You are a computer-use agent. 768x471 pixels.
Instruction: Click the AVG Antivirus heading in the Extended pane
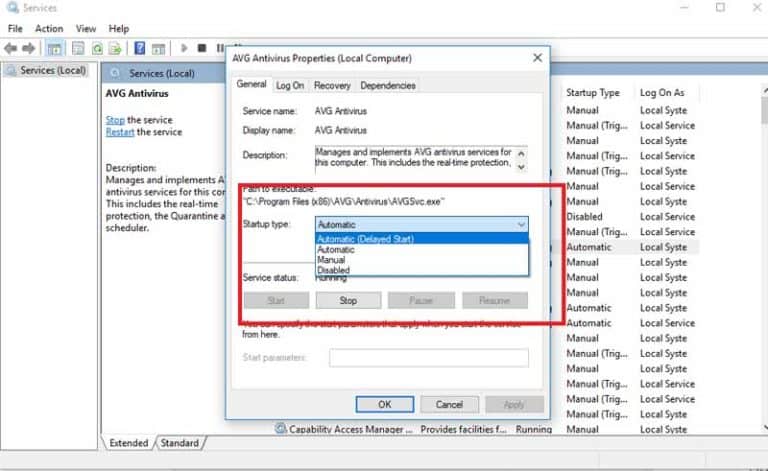click(137, 93)
